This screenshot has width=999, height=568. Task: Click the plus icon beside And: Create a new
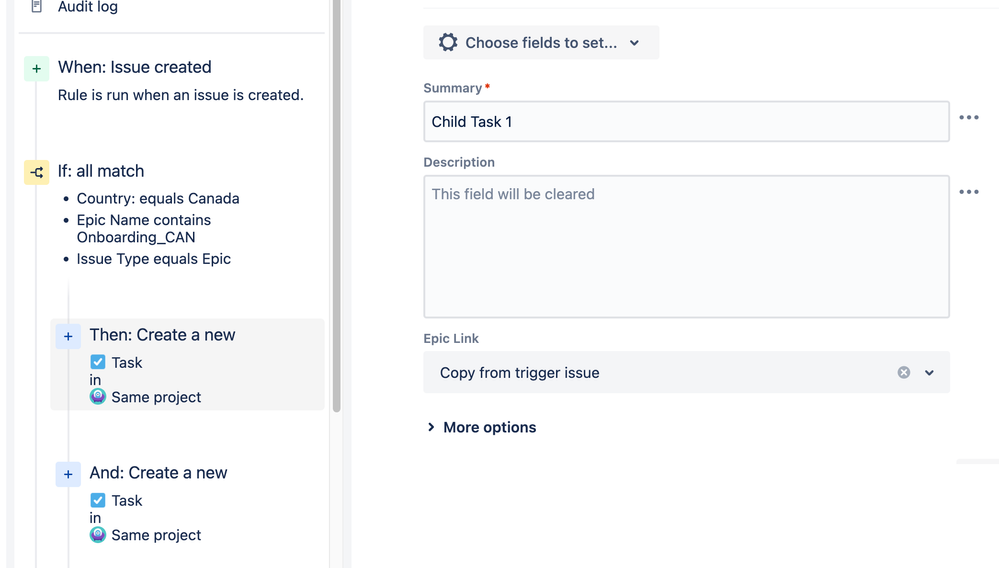coord(68,474)
